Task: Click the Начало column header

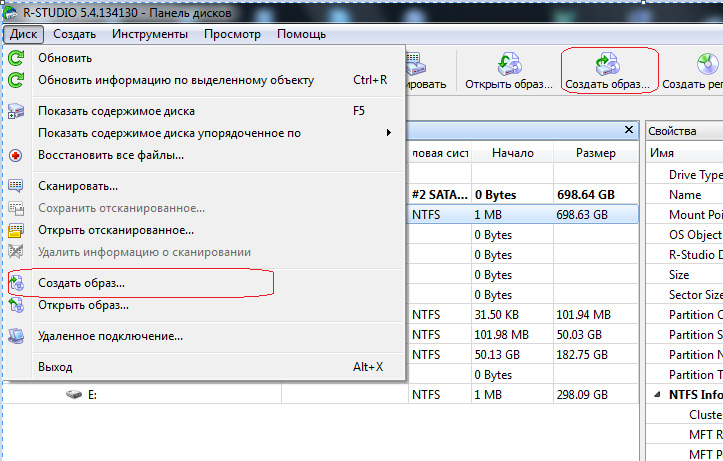Action: pos(512,153)
